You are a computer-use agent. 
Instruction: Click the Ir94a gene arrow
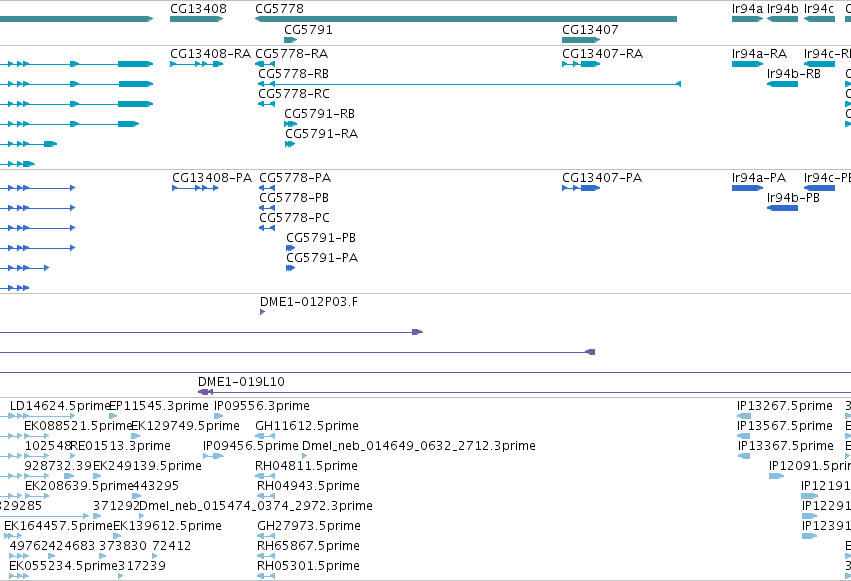pyautogui.click(x=747, y=19)
